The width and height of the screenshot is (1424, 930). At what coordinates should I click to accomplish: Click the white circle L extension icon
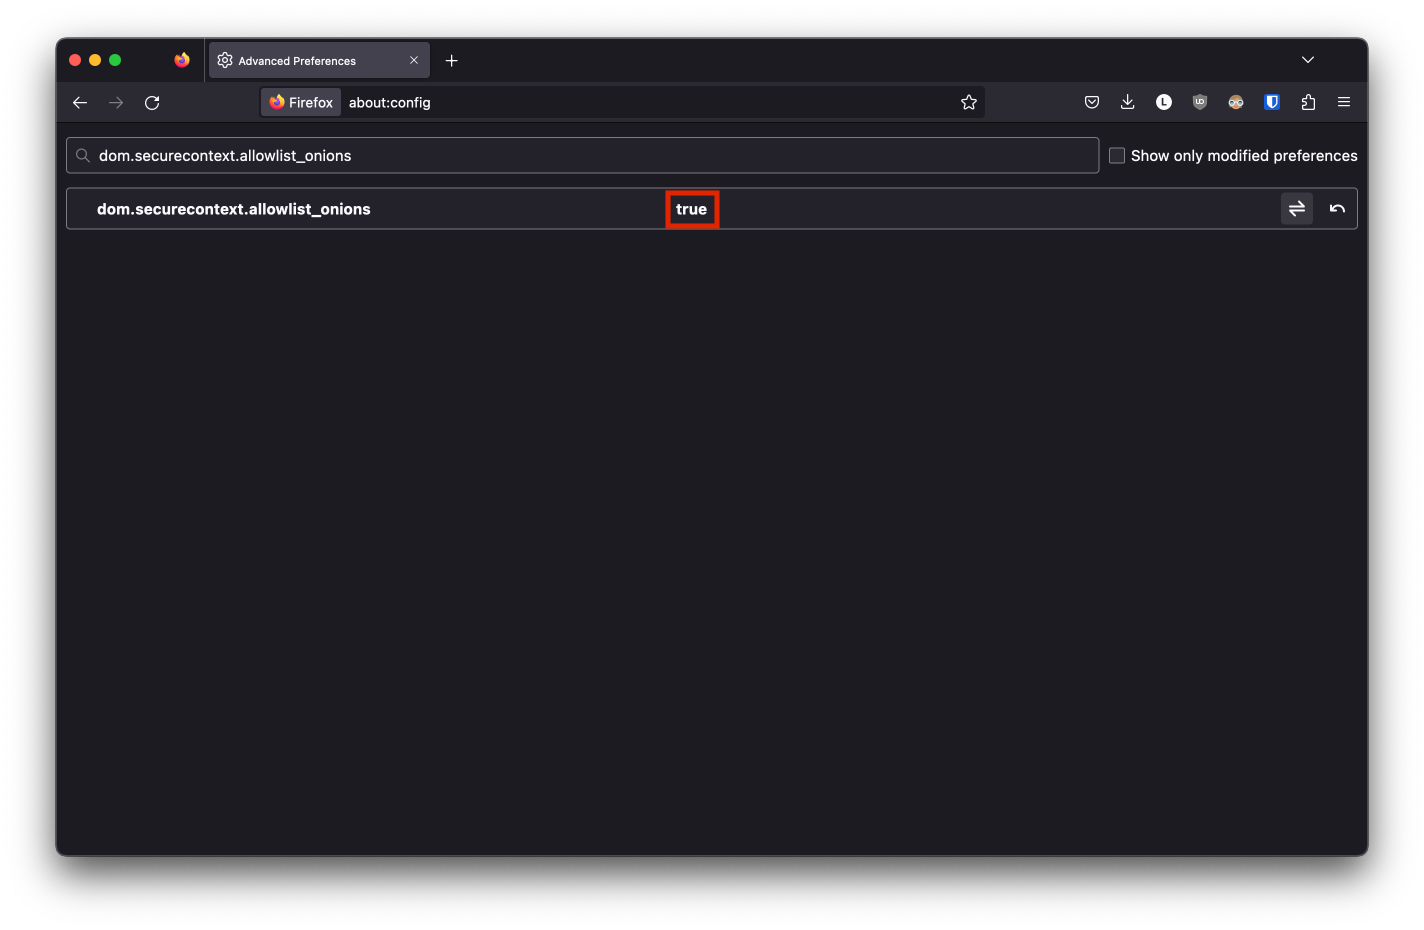coord(1164,102)
